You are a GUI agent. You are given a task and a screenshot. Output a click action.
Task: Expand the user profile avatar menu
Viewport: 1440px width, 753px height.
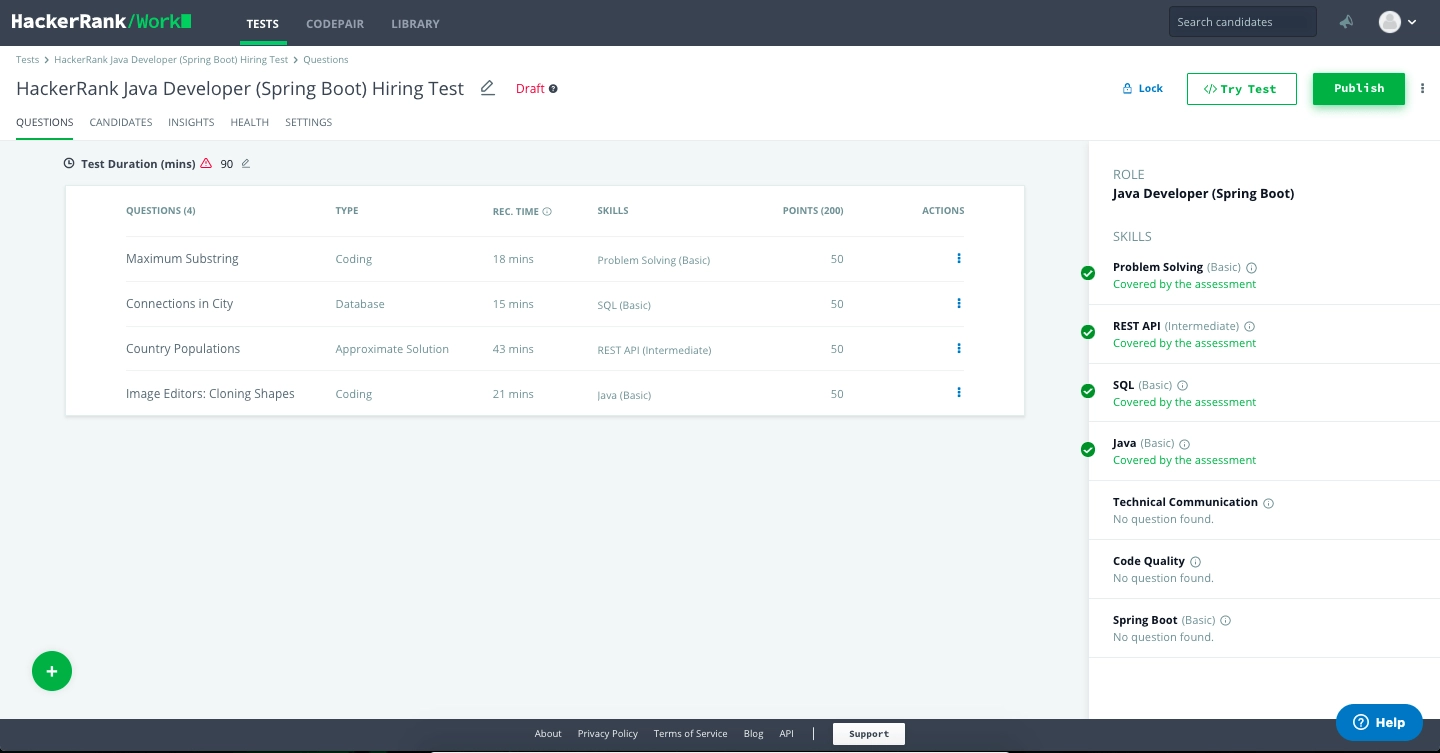(x=1397, y=22)
